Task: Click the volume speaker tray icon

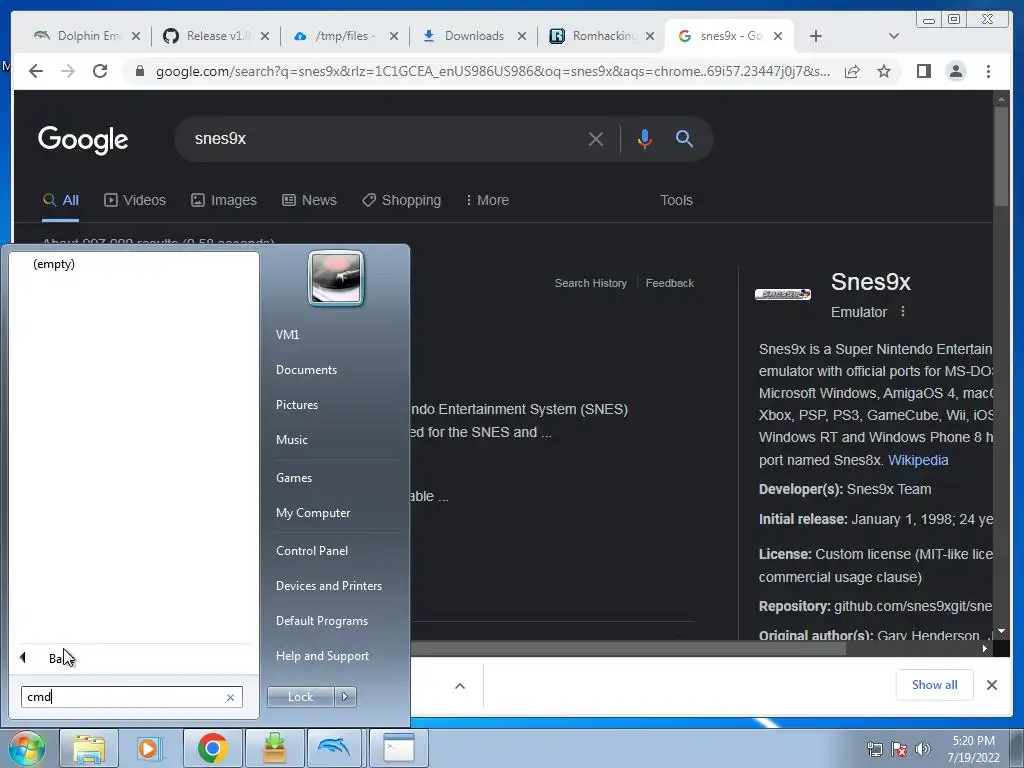Action: pos(923,749)
